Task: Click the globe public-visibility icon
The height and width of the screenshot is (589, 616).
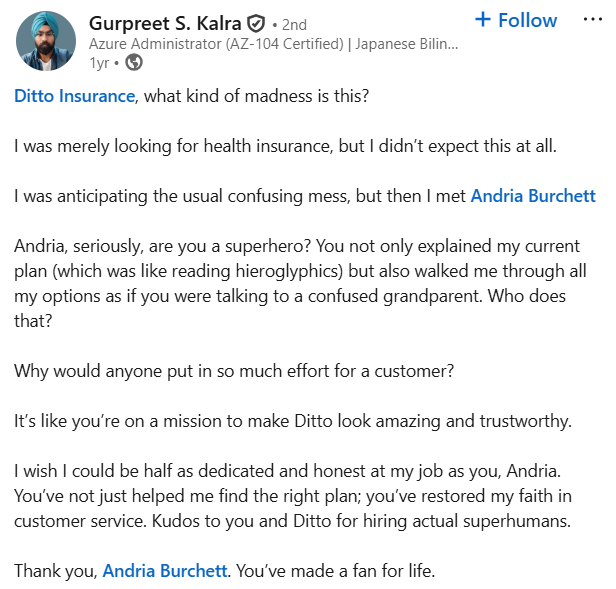Action: [134, 62]
